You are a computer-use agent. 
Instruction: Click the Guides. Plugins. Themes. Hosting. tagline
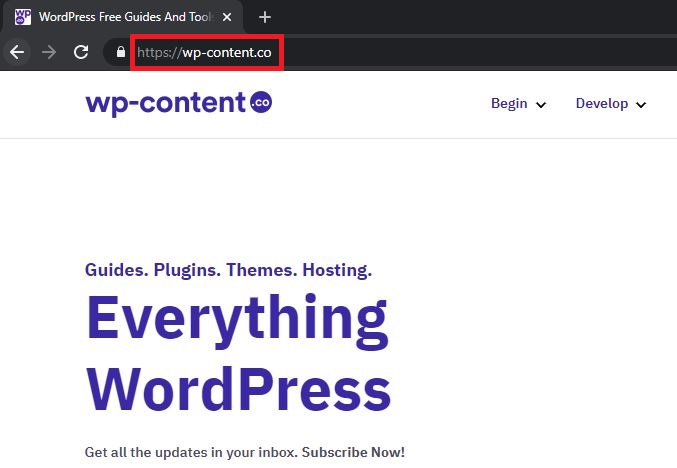228,270
